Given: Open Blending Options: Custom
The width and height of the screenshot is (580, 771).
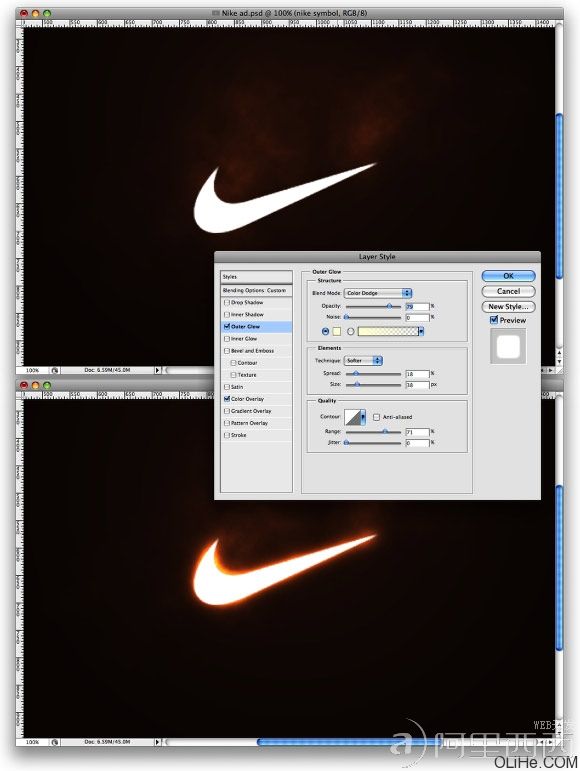Looking at the screenshot, I should pos(256,291).
